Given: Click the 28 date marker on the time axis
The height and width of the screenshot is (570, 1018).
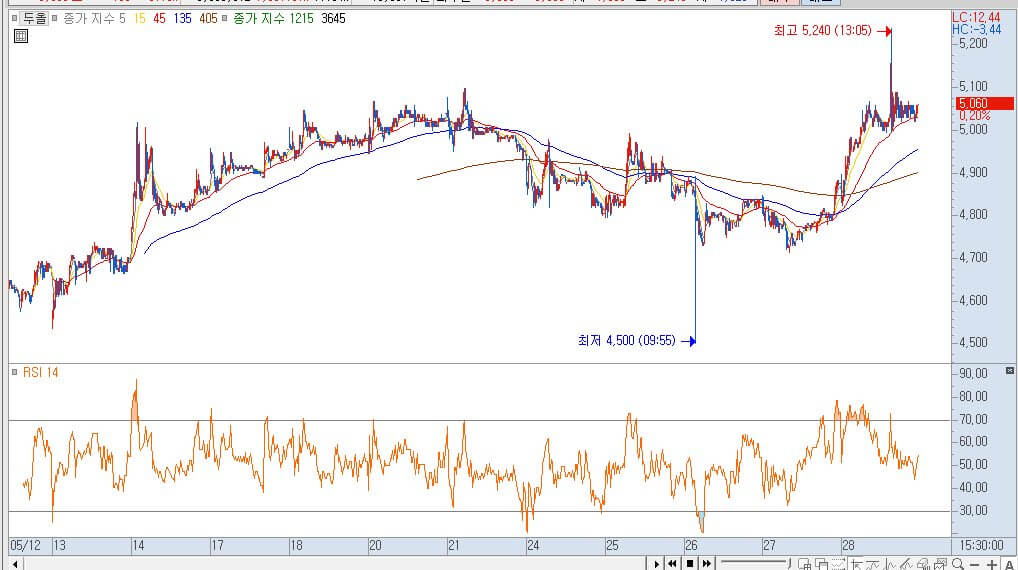Looking at the screenshot, I should pos(849,545).
